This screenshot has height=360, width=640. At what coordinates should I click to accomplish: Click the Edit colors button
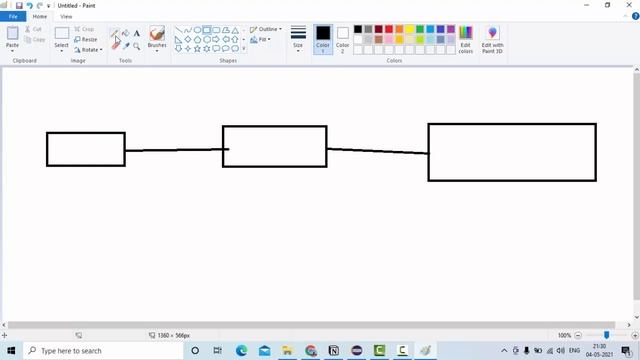pos(466,40)
